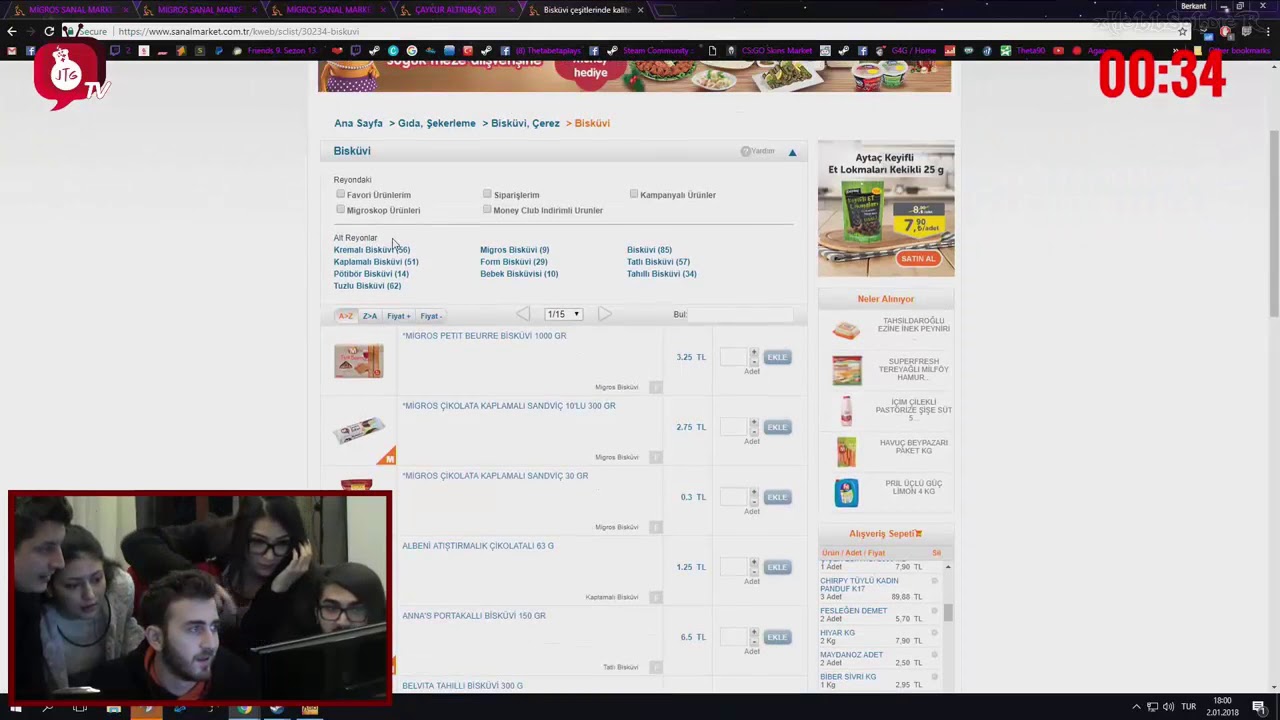
Task: Add Anna's Portakallı Bisküvi with EKLE
Action: pyautogui.click(x=777, y=637)
